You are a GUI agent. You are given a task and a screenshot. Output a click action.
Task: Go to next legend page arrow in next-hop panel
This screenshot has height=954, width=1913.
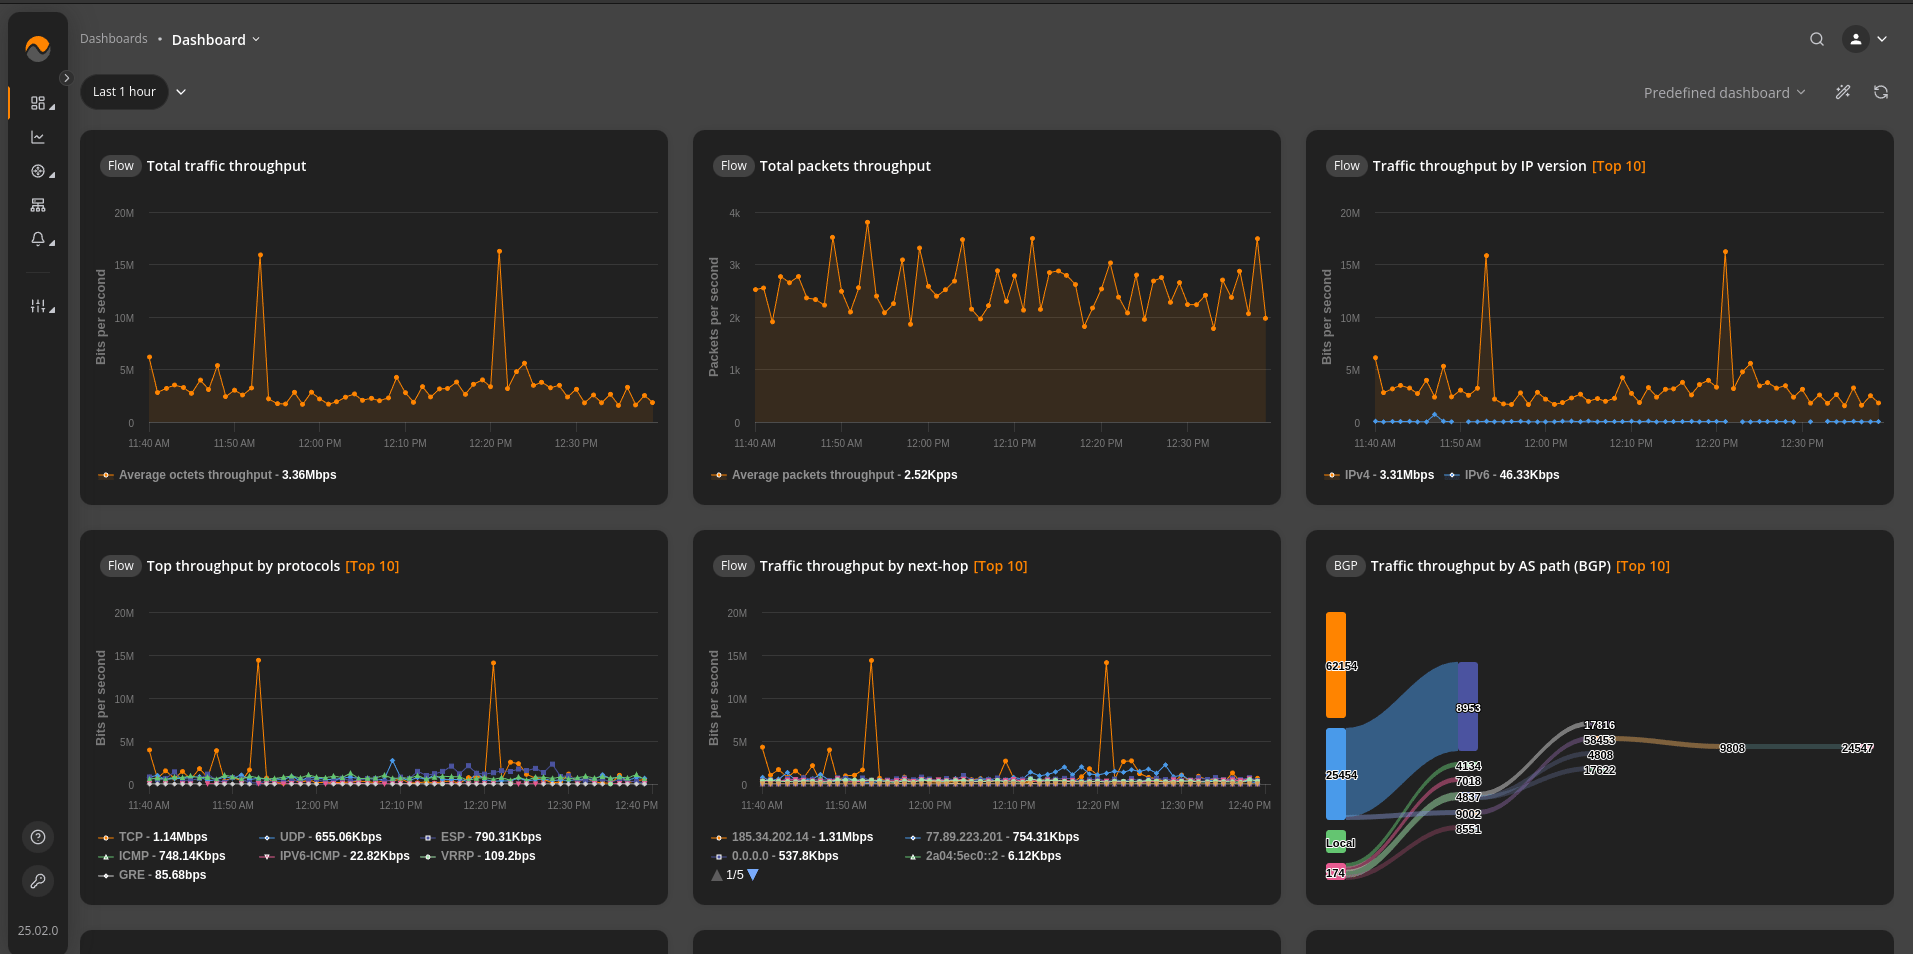pos(753,875)
